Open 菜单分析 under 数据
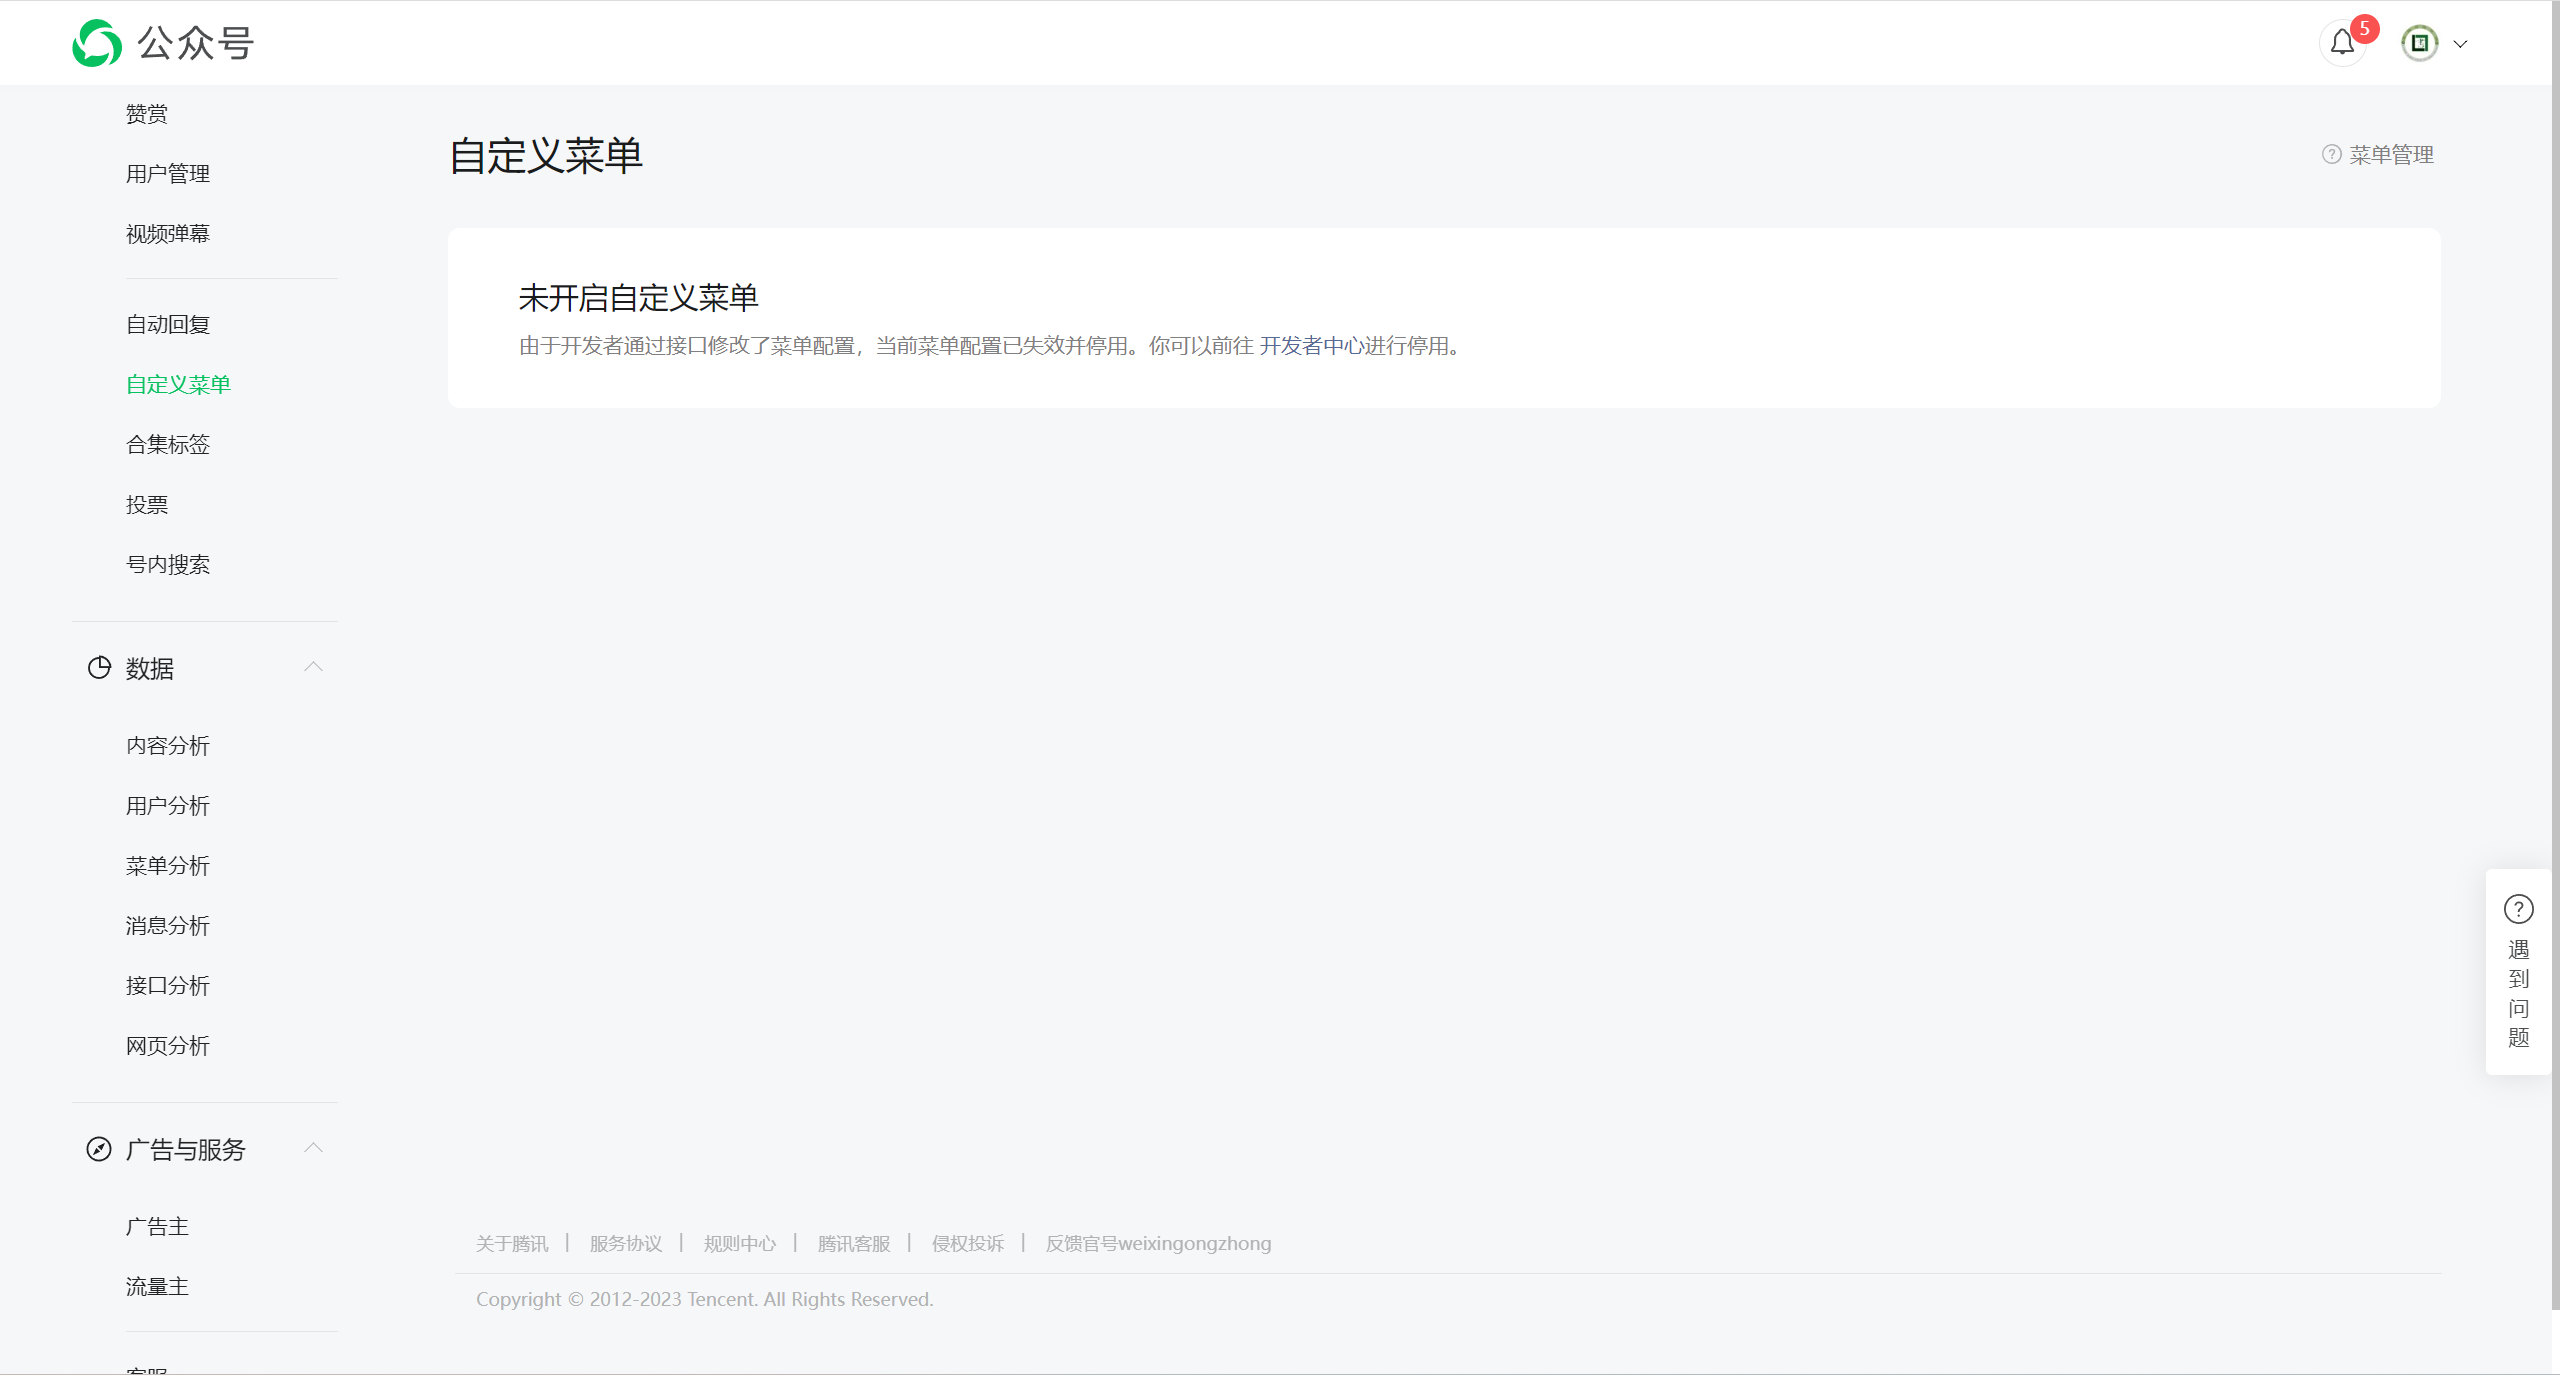2560x1375 pixels. [x=168, y=866]
